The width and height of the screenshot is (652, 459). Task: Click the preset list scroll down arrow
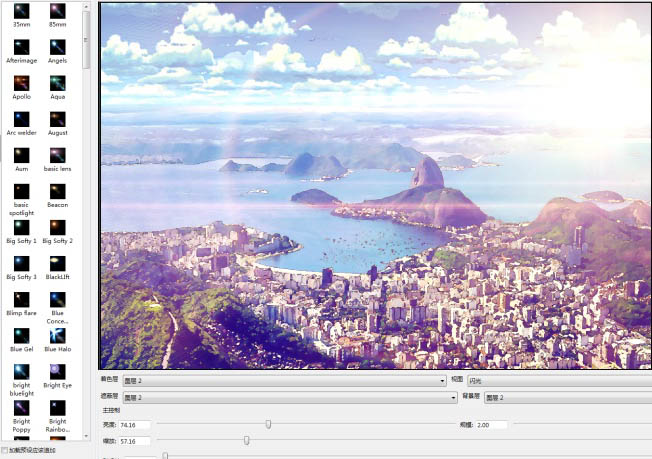point(86,436)
